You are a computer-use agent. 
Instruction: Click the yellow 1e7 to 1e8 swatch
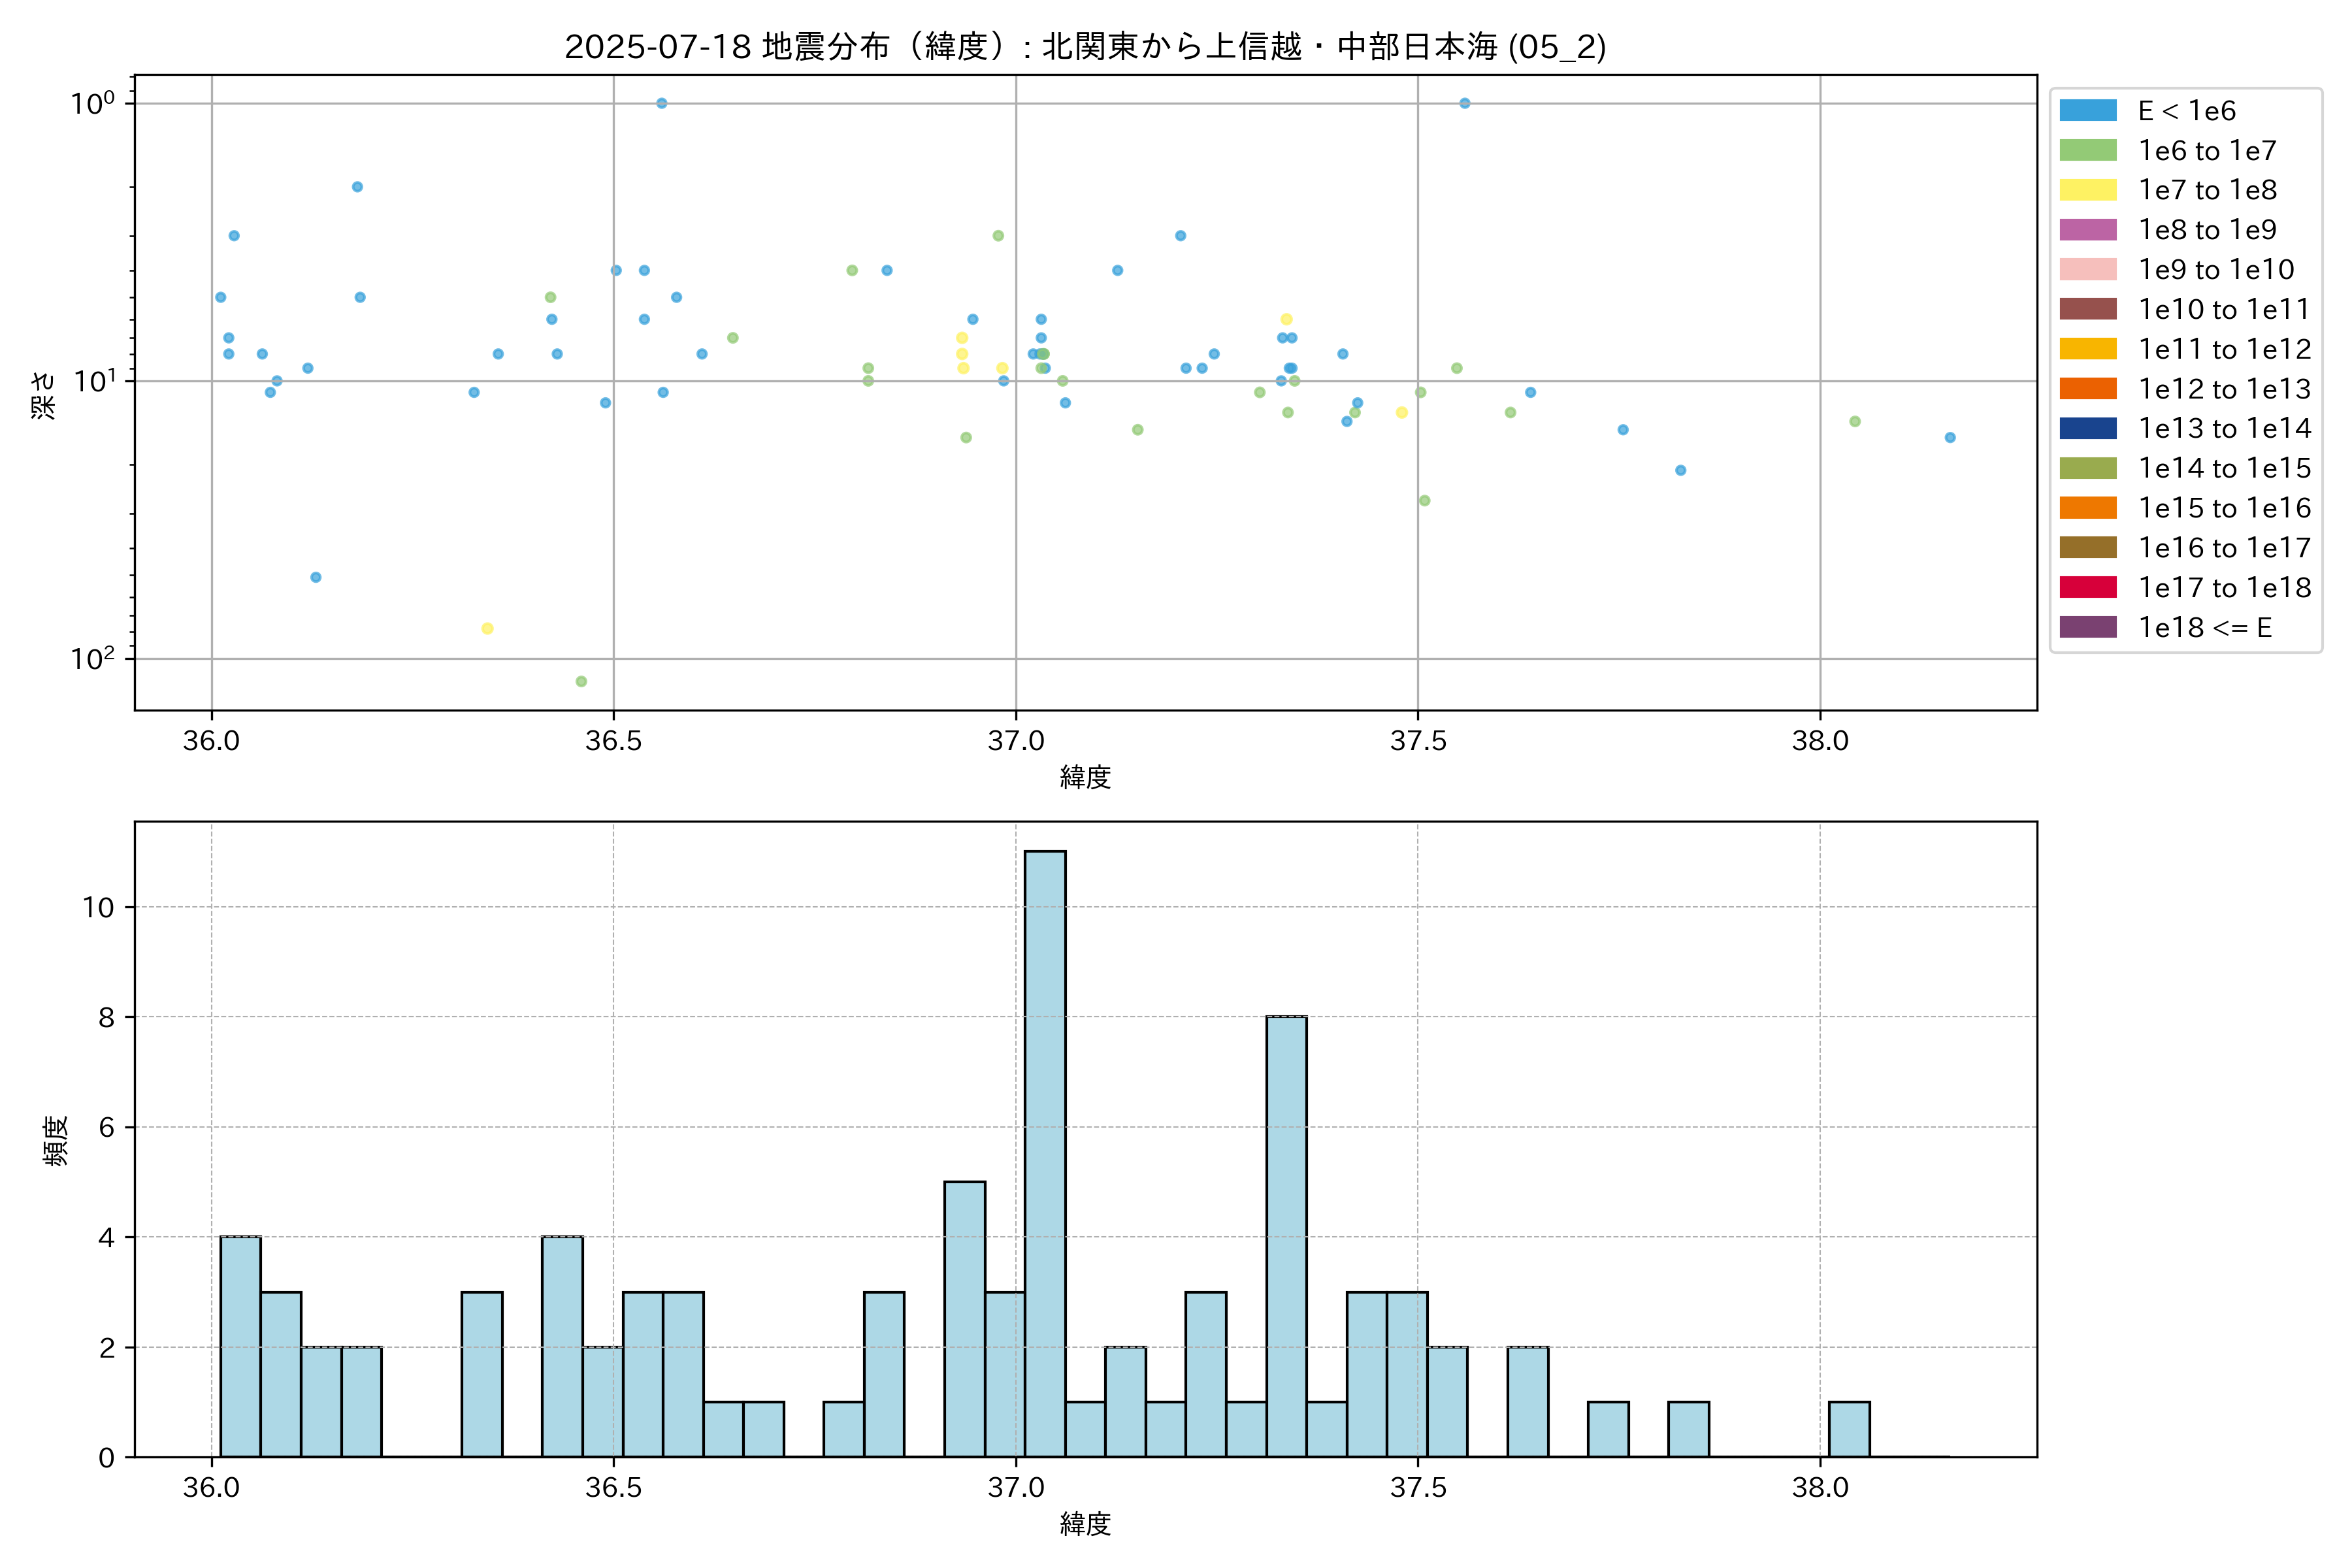pos(2088,190)
